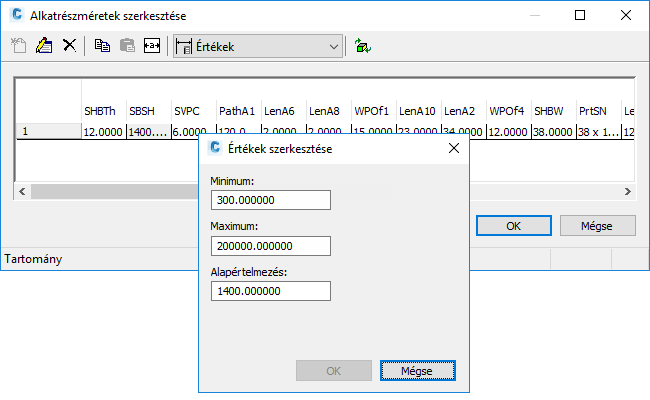Click the horizontal scrollbar thumb

[x=115, y=192]
